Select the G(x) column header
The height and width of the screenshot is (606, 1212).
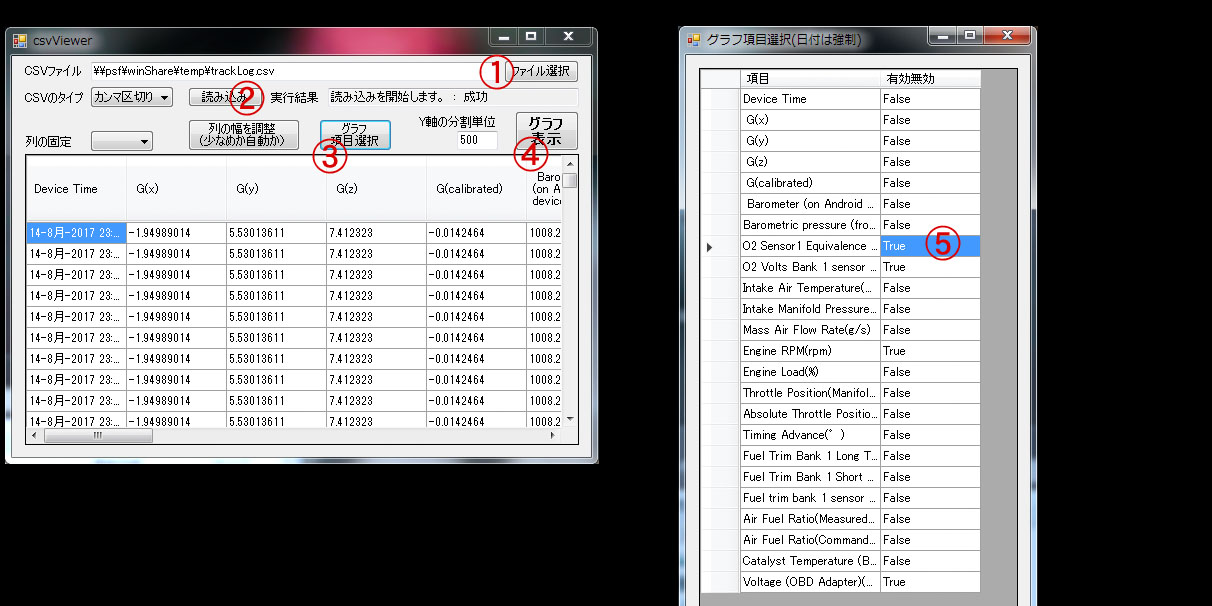pyautogui.click(x=176, y=189)
